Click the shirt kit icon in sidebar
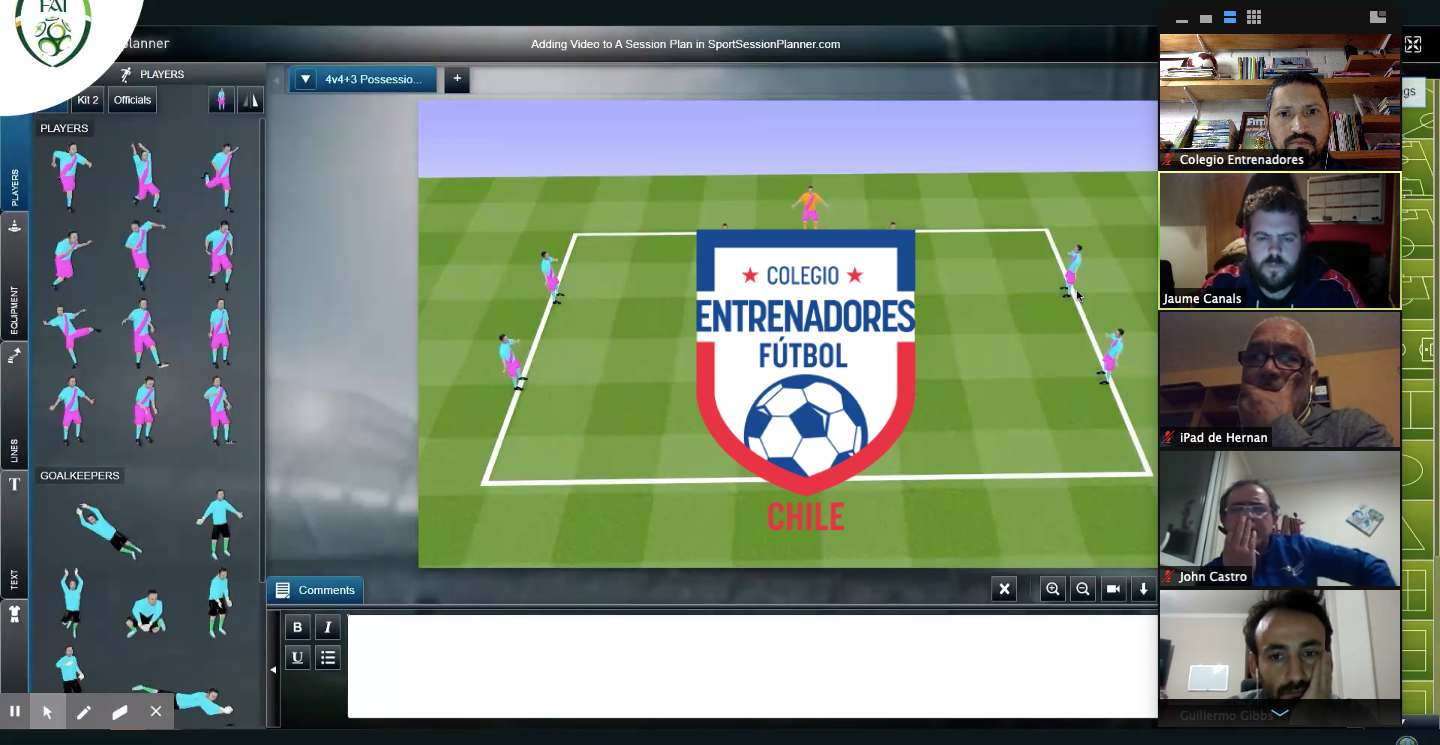Image resolution: width=1440 pixels, height=745 pixels. coord(14,614)
